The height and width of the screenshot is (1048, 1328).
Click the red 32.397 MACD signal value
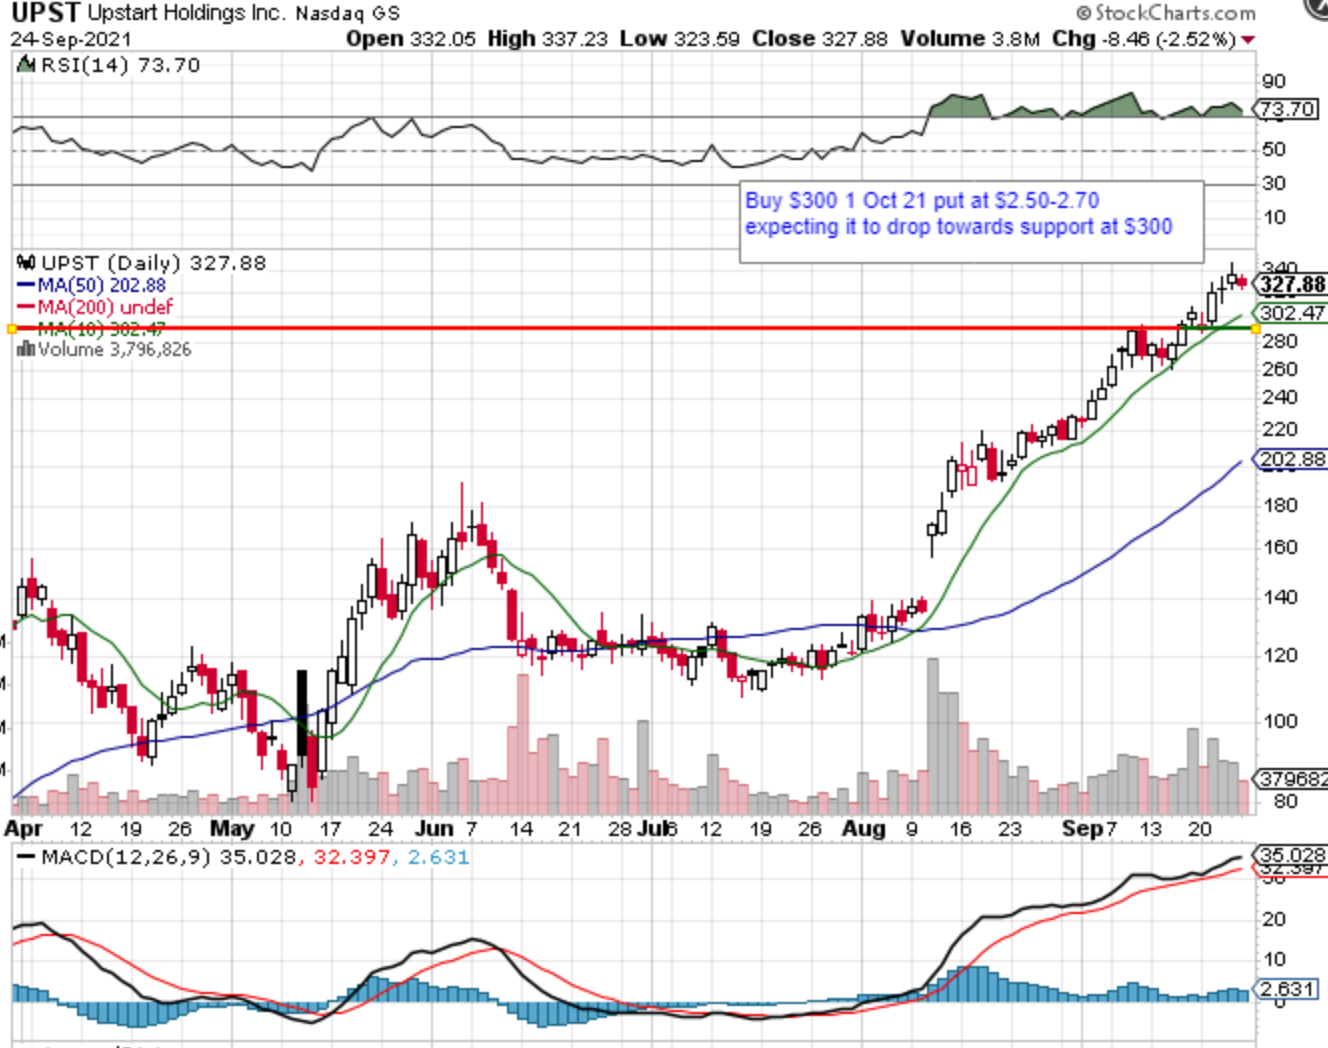click(x=351, y=857)
